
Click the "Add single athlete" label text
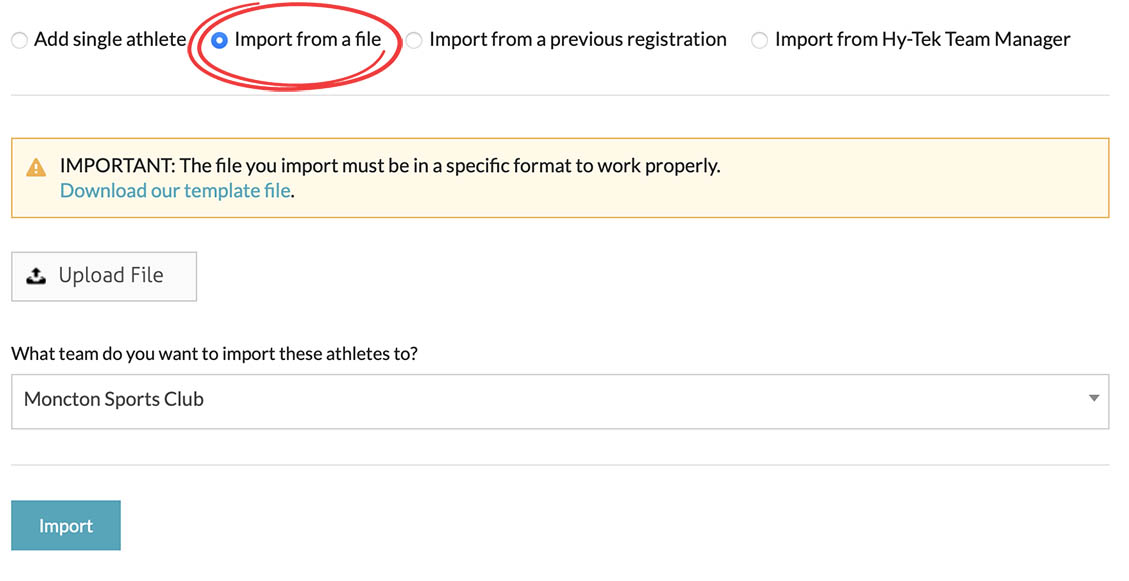click(x=110, y=40)
